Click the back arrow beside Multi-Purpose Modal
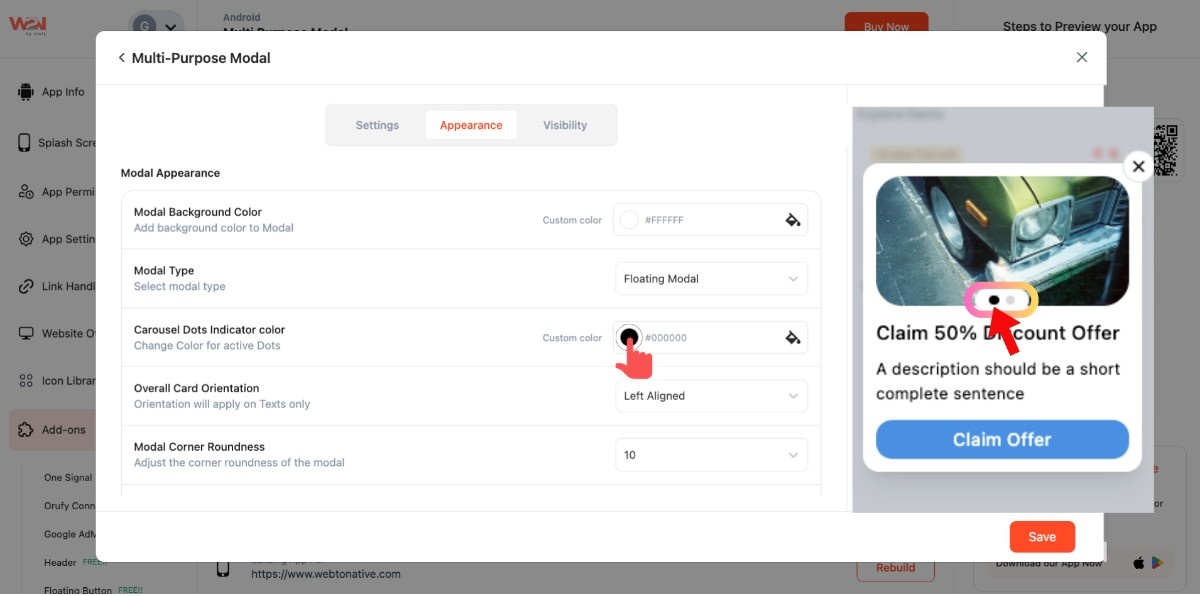 (121, 58)
